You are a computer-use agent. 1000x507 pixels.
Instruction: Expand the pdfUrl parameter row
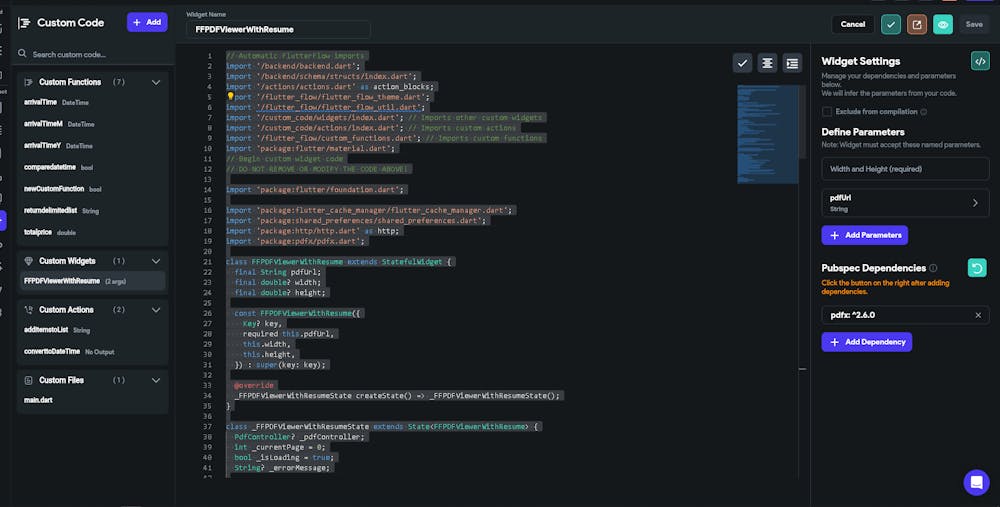(975, 203)
